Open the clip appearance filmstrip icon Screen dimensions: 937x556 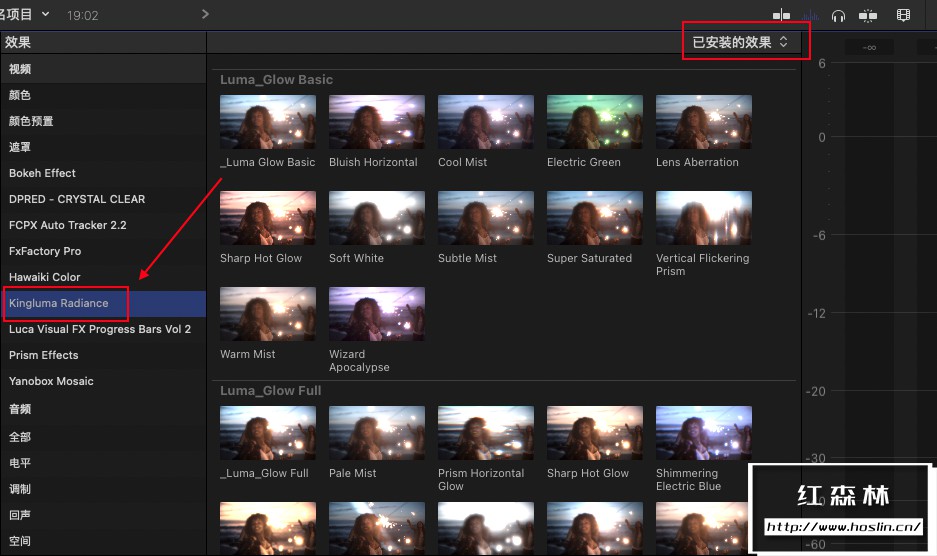[x=904, y=15]
